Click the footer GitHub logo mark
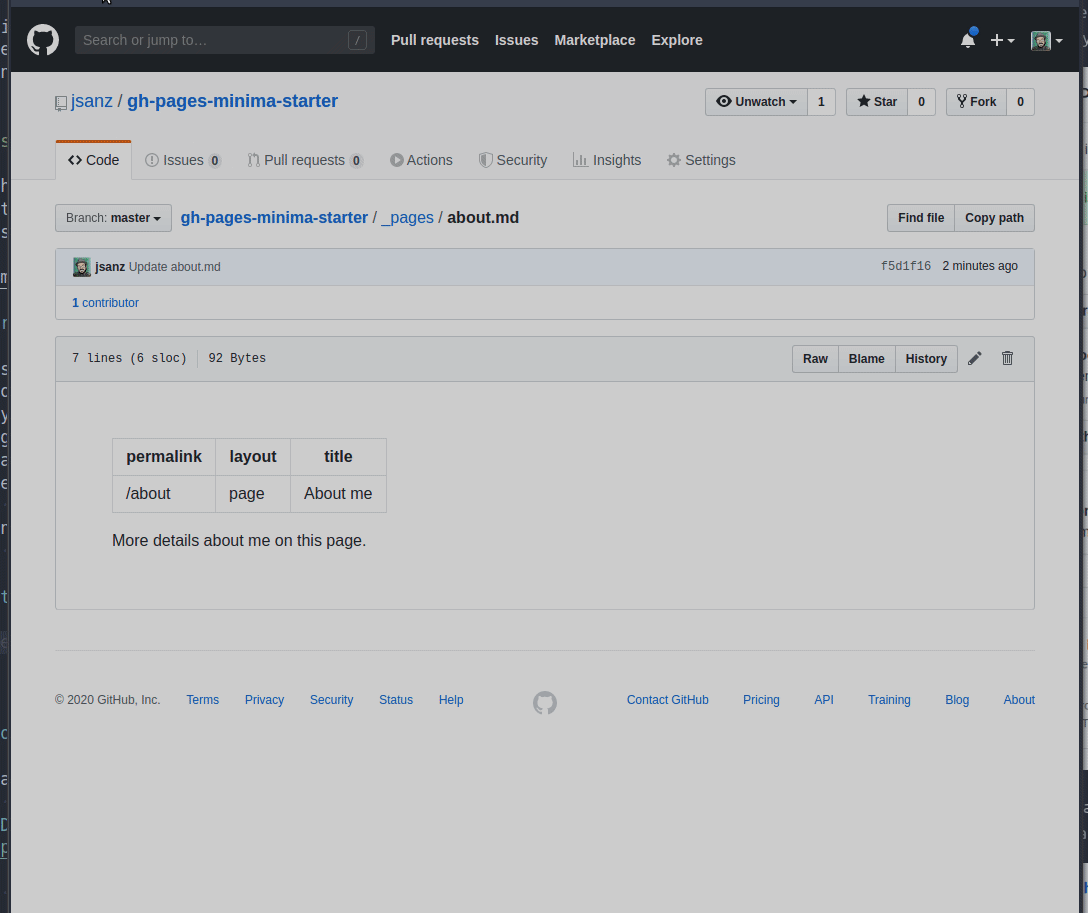This screenshot has height=913, width=1088. click(544, 702)
